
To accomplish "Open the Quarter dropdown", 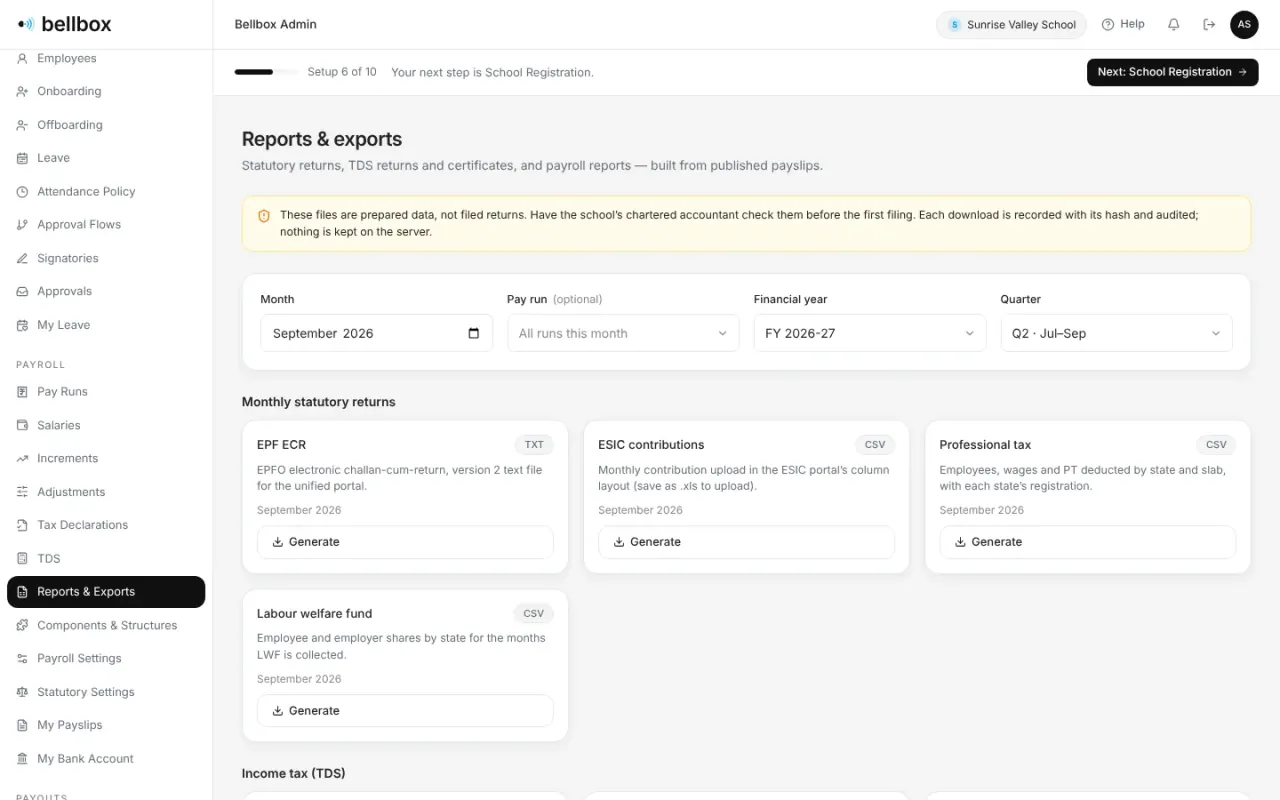I will [1116, 333].
